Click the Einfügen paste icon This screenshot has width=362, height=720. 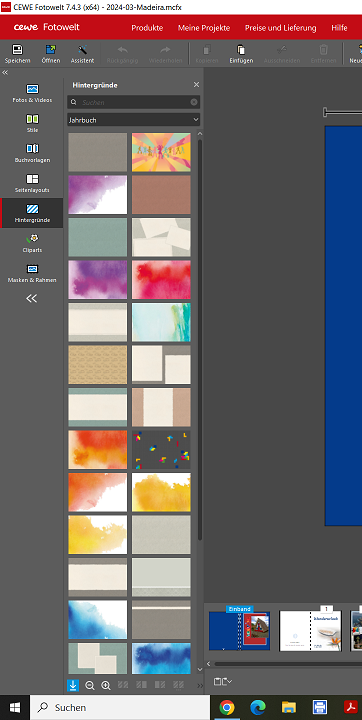[x=241, y=50]
